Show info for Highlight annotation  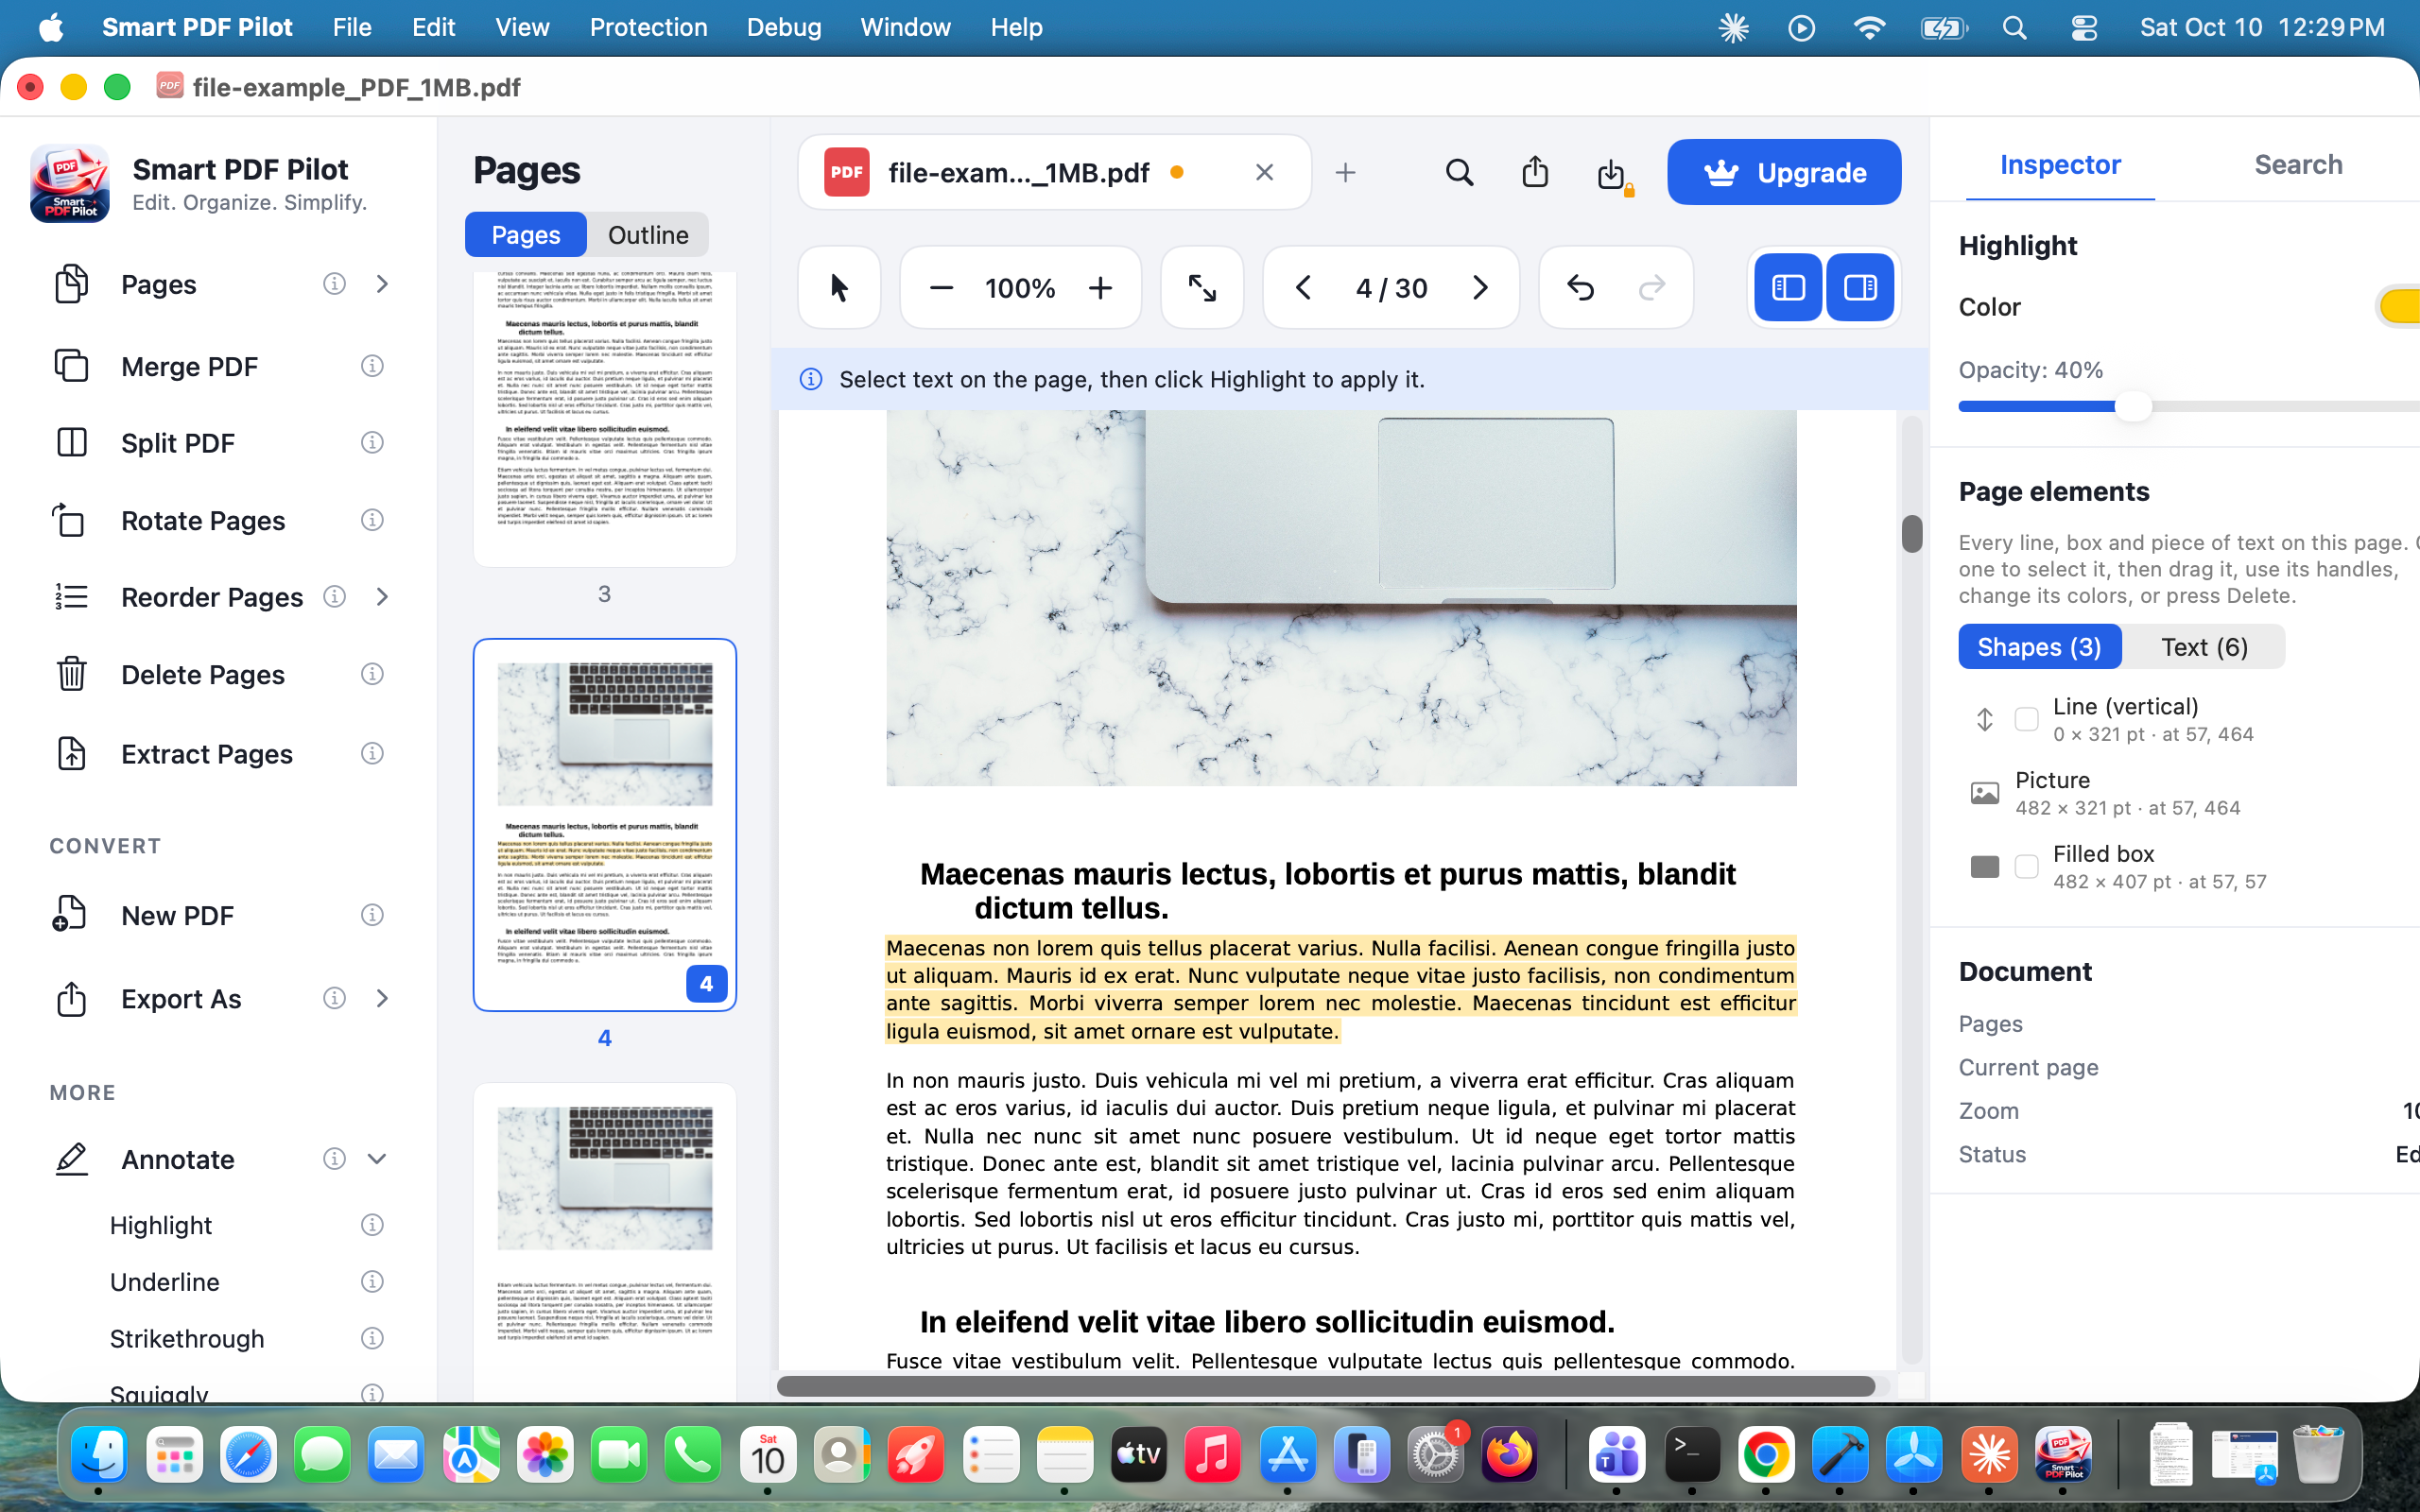(x=372, y=1225)
